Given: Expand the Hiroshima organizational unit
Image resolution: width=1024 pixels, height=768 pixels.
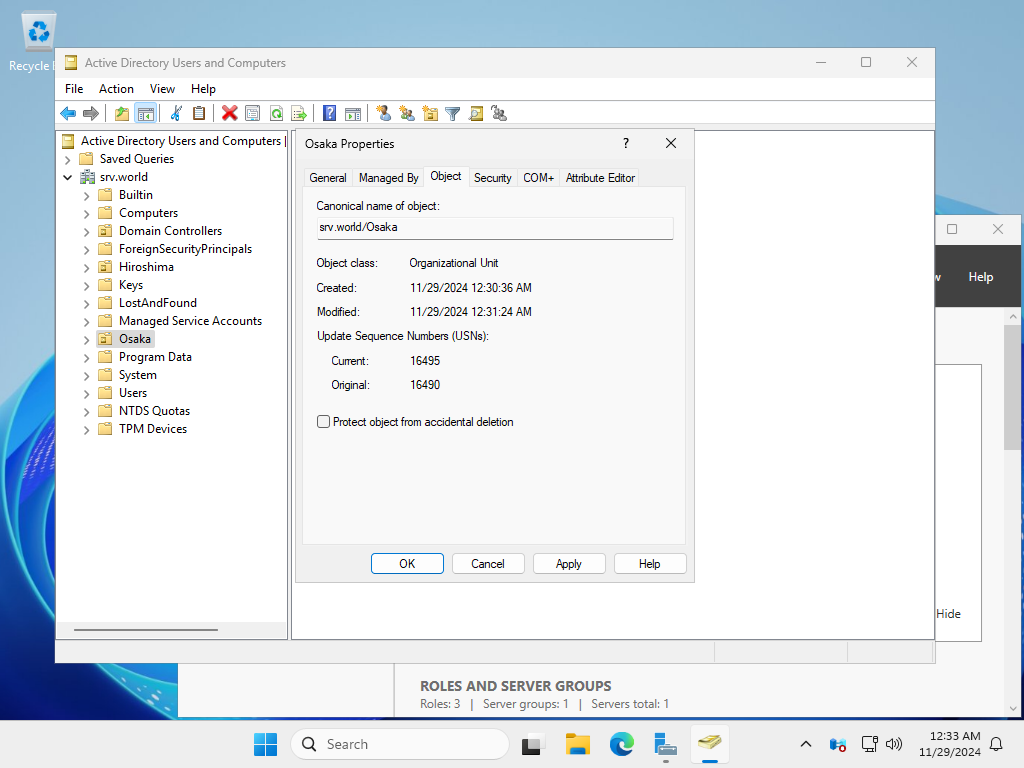Looking at the screenshot, I should click(86, 267).
